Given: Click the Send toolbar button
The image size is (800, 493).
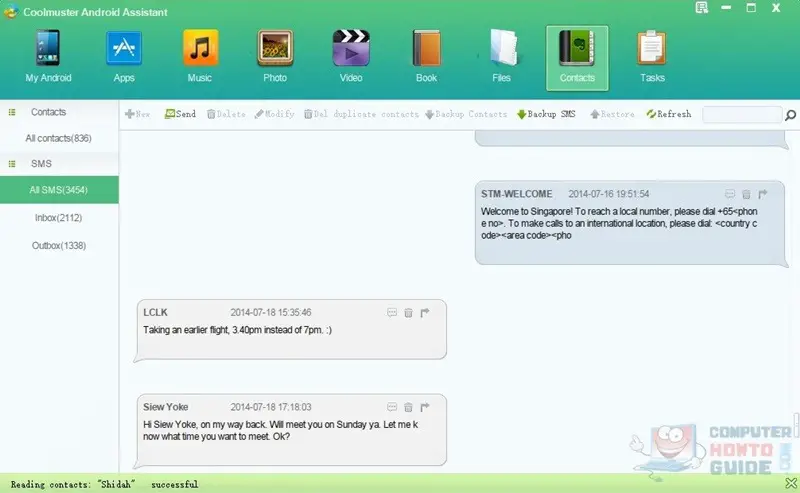Looking at the screenshot, I should (x=180, y=114).
